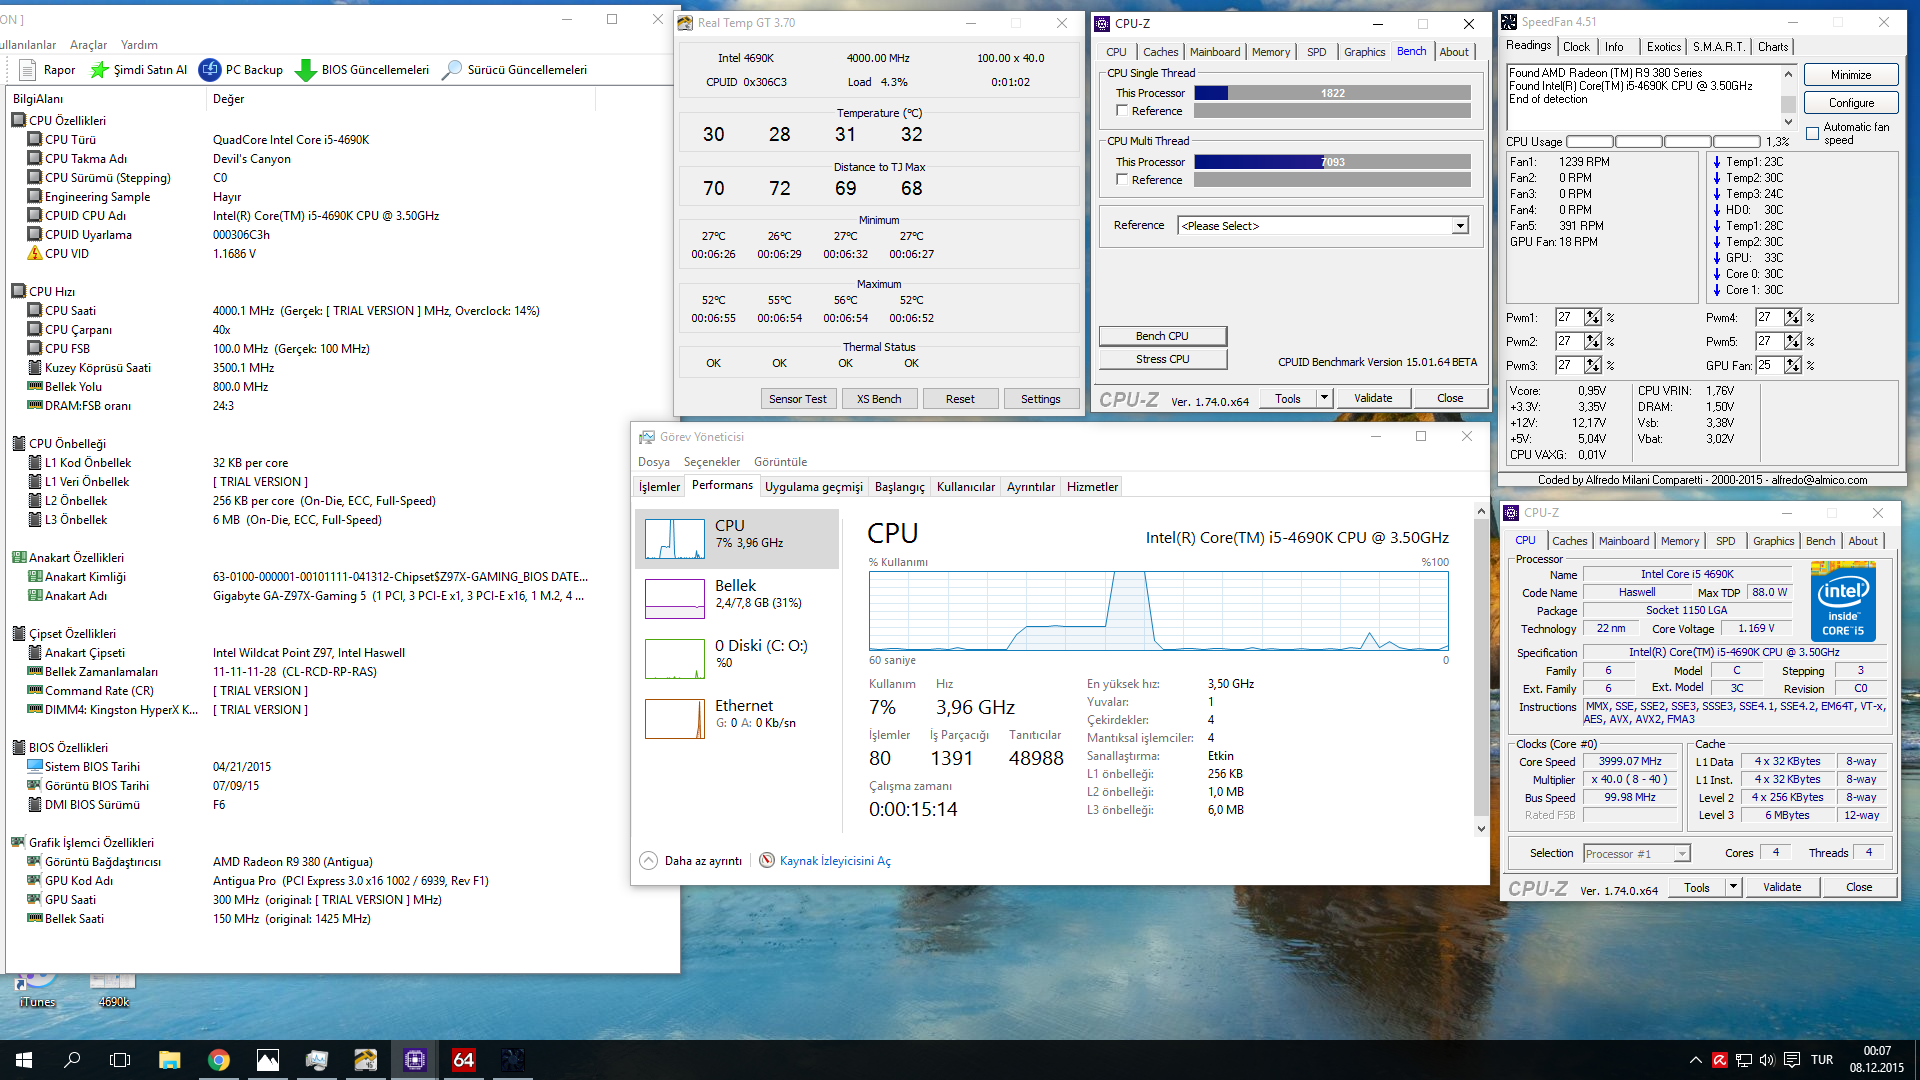The height and width of the screenshot is (1080, 1920).
Task: Collapse details with Daha az ayrıntı
Action: [691, 861]
